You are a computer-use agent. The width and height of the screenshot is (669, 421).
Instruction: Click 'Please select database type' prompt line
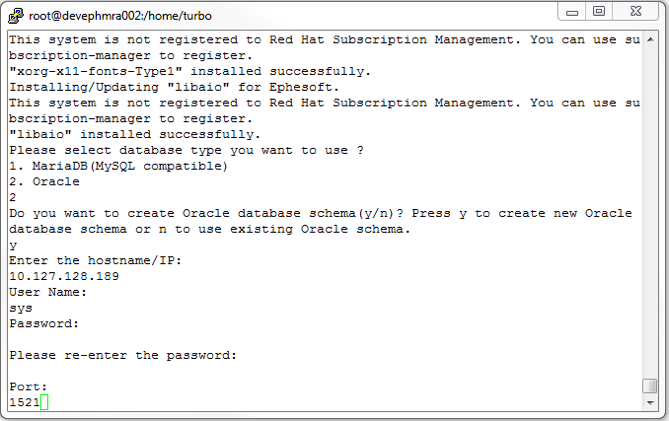coord(185,150)
